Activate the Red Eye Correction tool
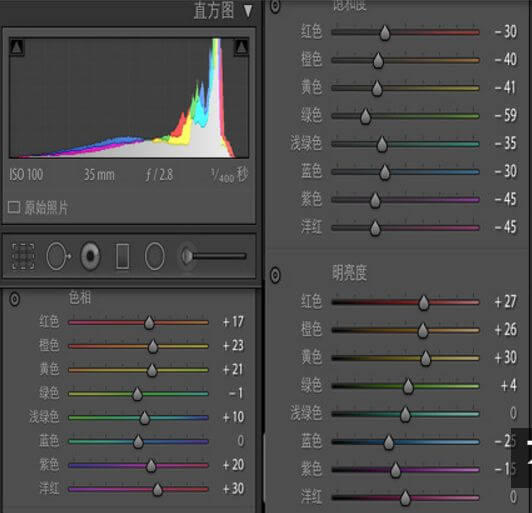 click(90, 256)
